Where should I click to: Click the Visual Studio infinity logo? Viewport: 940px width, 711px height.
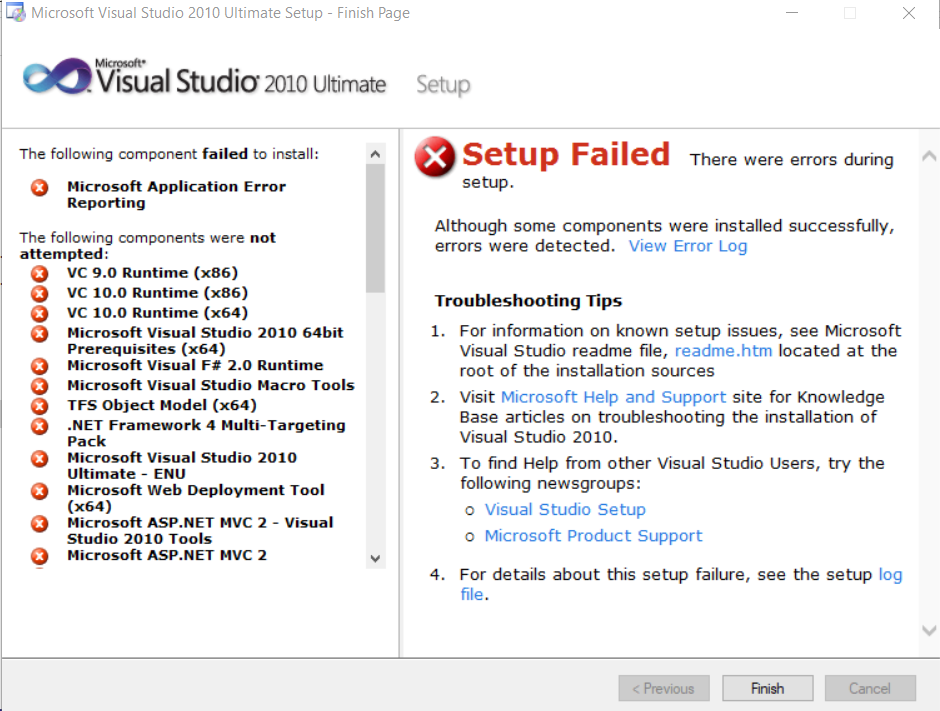click(58, 78)
